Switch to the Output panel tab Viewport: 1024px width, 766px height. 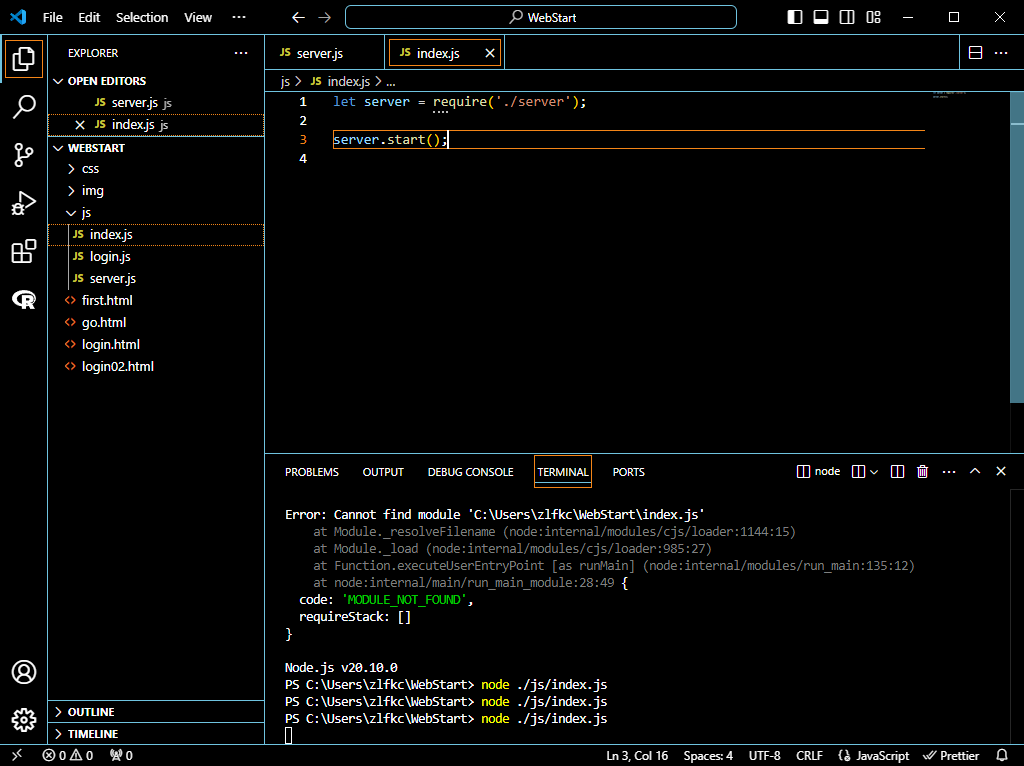click(383, 472)
